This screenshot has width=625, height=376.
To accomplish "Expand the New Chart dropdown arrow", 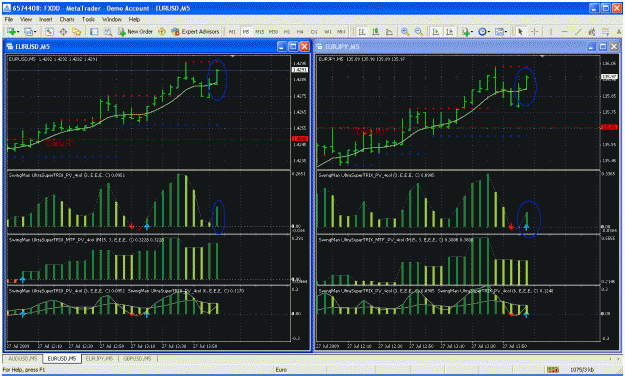I will pyautogui.click(x=18, y=32).
